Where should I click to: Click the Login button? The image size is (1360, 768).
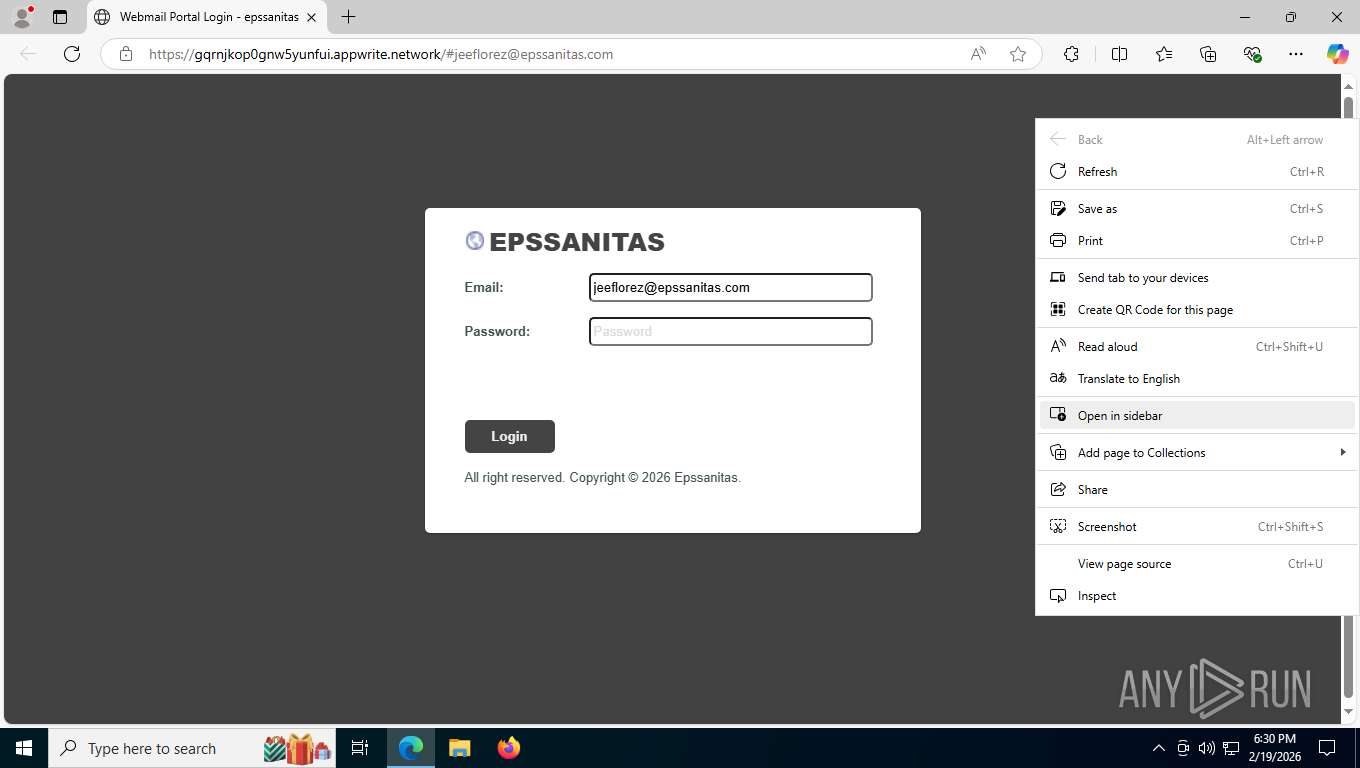click(509, 436)
